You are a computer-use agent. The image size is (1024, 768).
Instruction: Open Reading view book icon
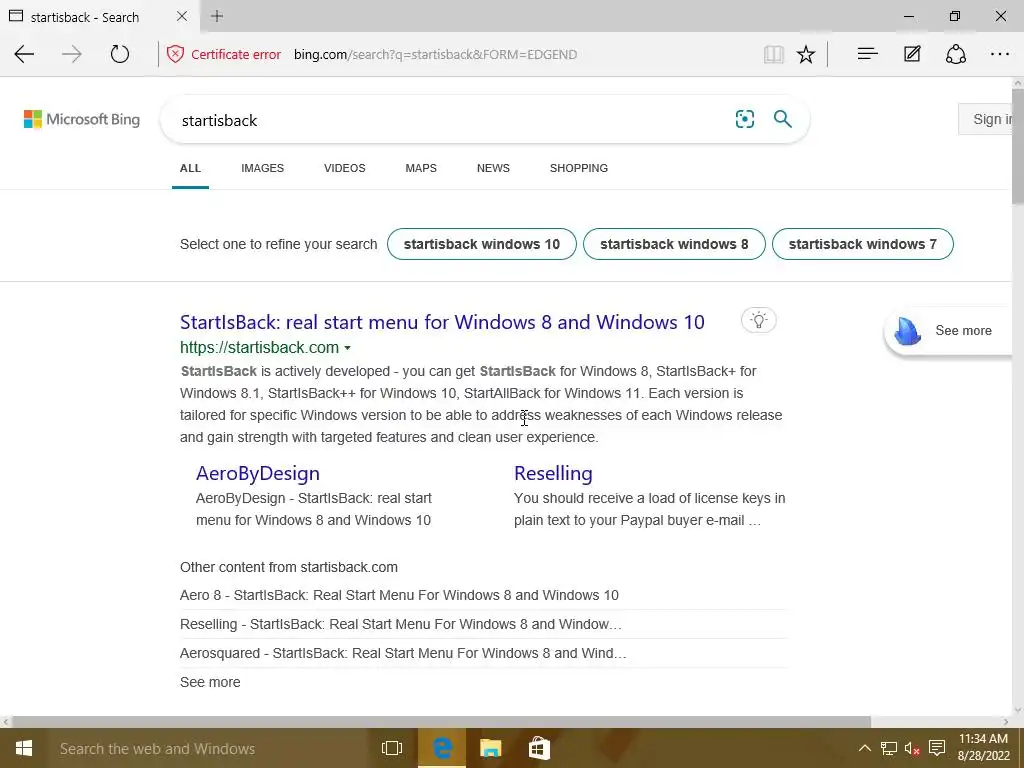click(774, 54)
